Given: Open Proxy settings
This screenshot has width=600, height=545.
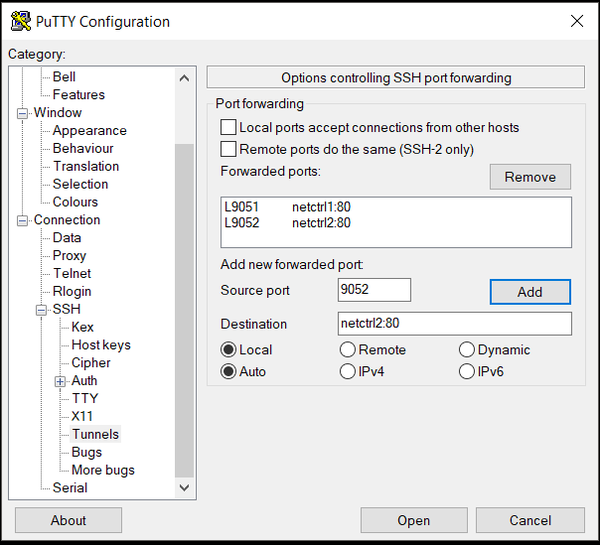Looking at the screenshot, I should tap(69, 255).
